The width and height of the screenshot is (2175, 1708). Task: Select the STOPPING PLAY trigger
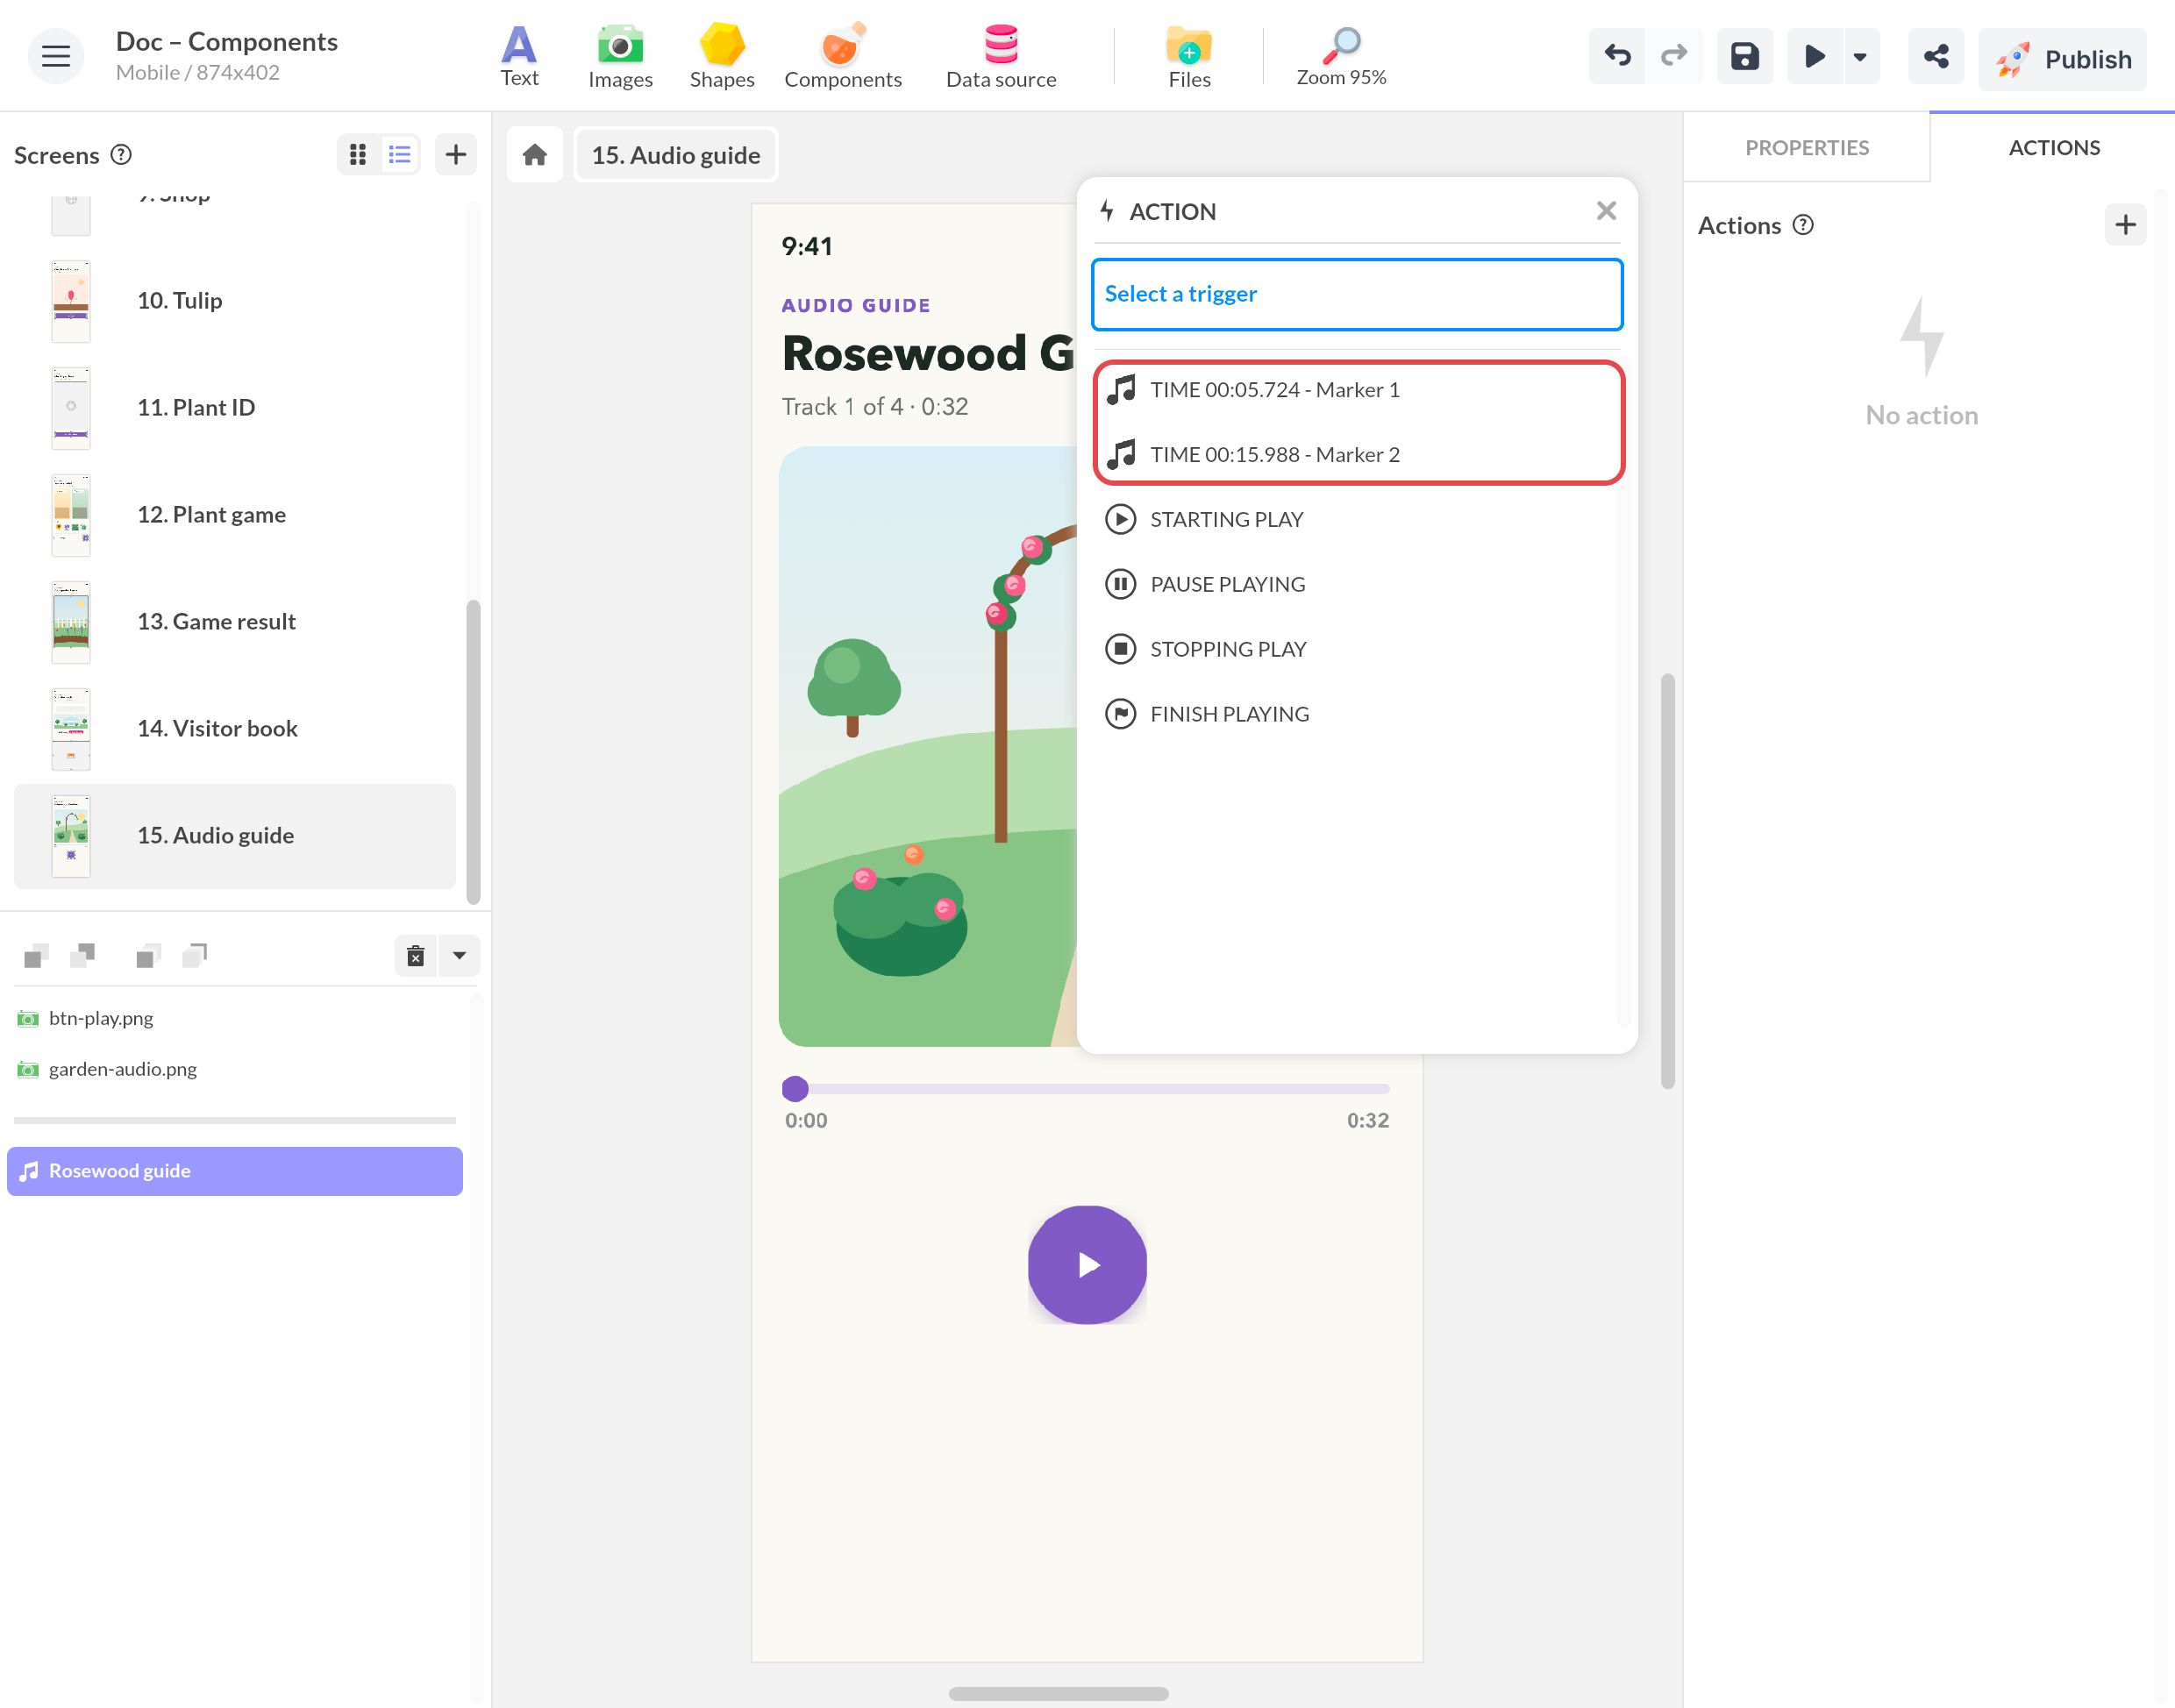click(x=1357, y=649)
